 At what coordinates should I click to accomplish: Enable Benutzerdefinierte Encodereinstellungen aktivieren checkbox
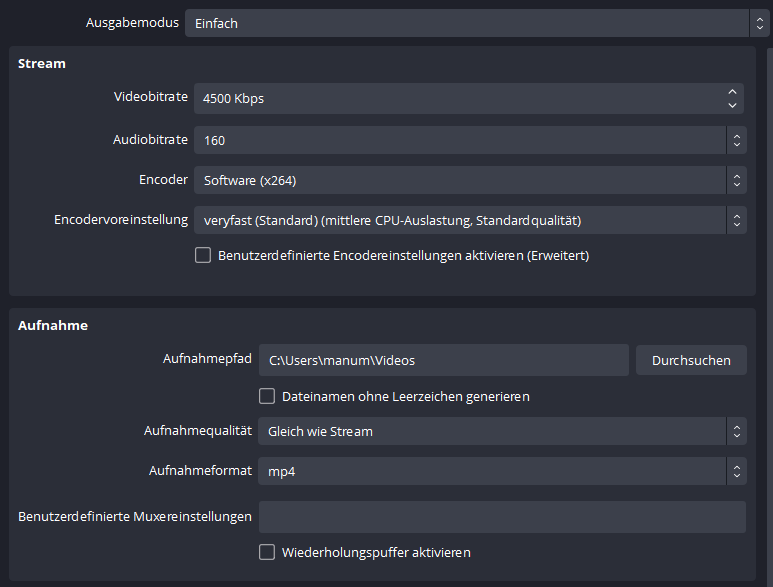point(203,255)
